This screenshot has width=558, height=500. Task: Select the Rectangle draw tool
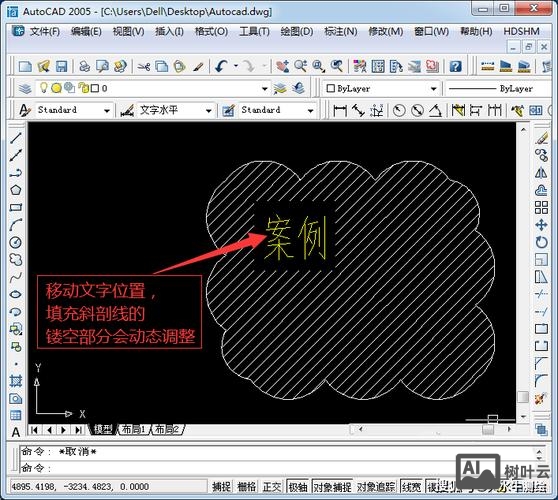coord(16,207)
